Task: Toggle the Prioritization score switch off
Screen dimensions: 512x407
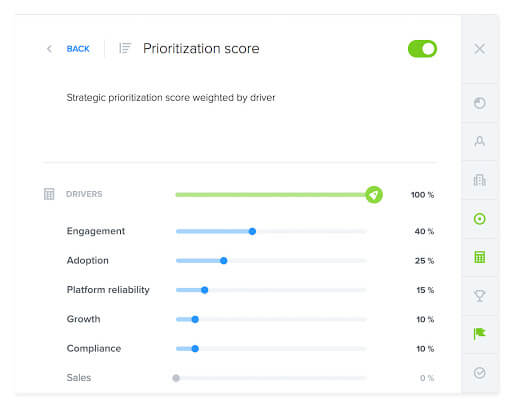Action: point(422,49)
